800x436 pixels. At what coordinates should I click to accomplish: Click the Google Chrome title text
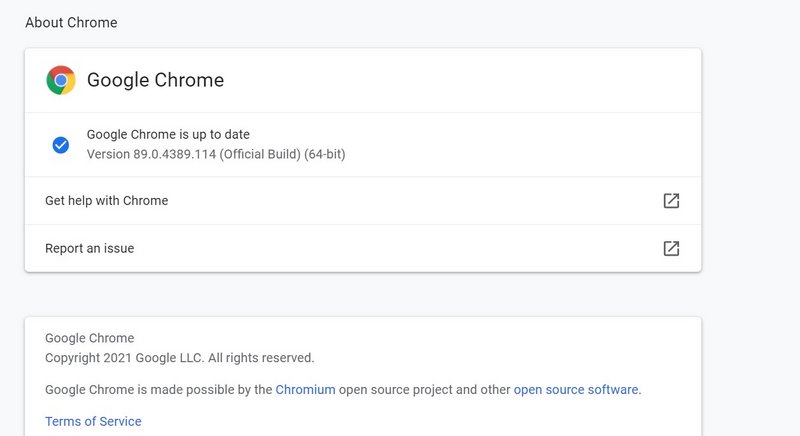pyautogui.click(x=155, y=80)
